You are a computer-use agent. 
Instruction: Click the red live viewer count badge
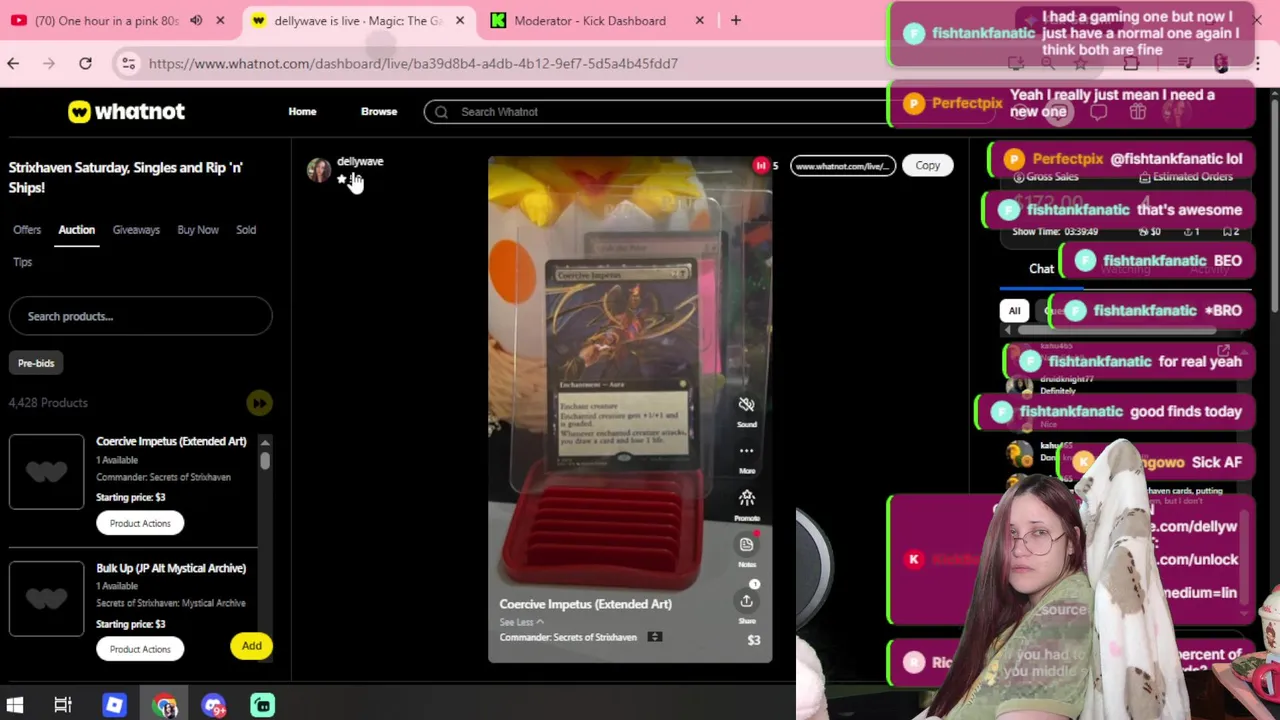761,166
